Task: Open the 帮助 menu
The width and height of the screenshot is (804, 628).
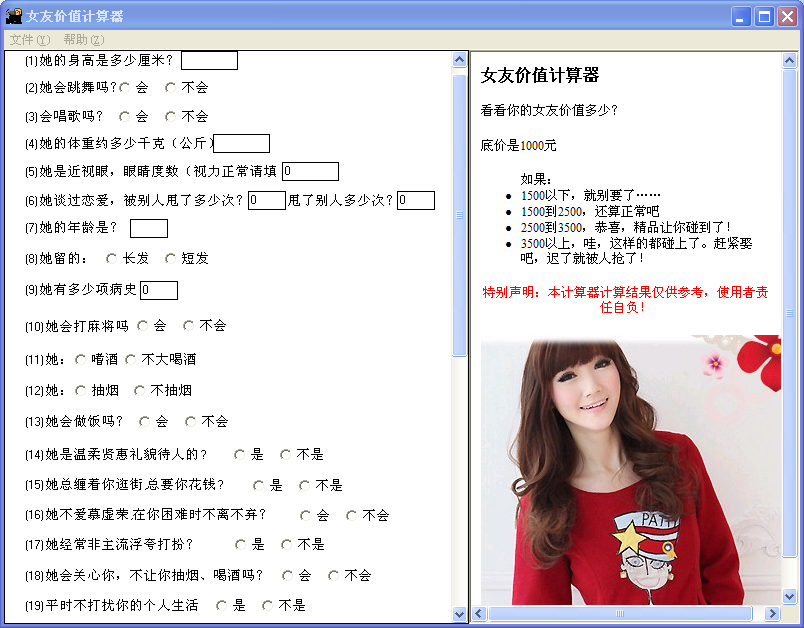Action: tap(84, 39)
